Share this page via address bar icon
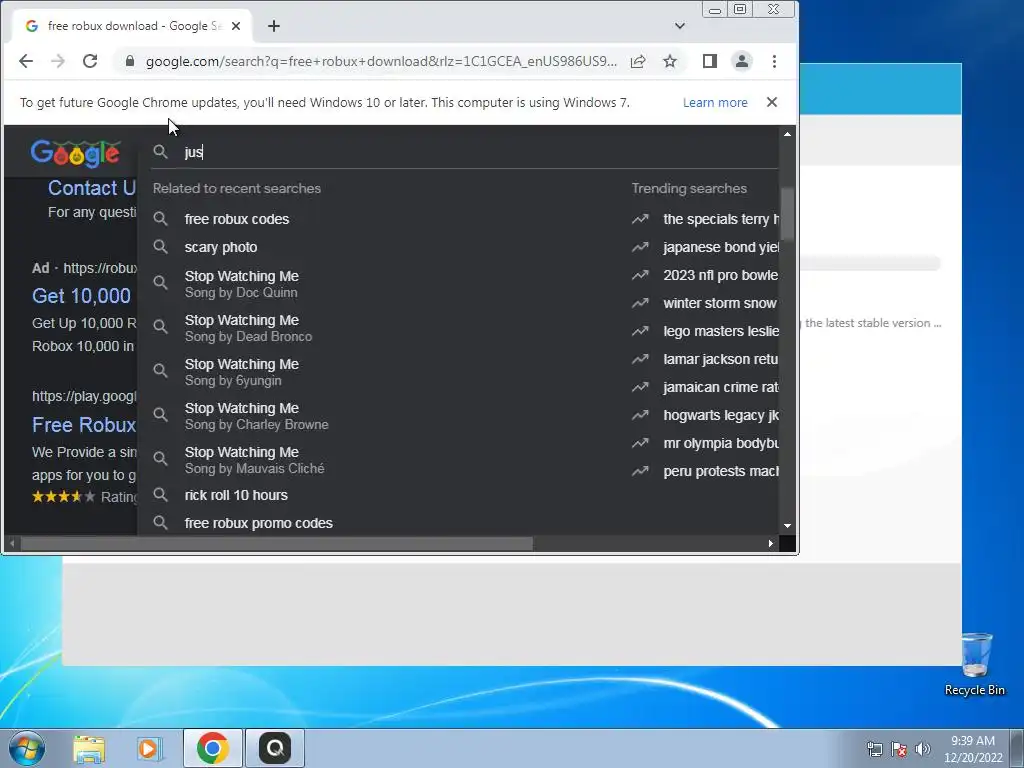Screen dimensions: 1024x768 pyautogui.click(x=638, y=61)
